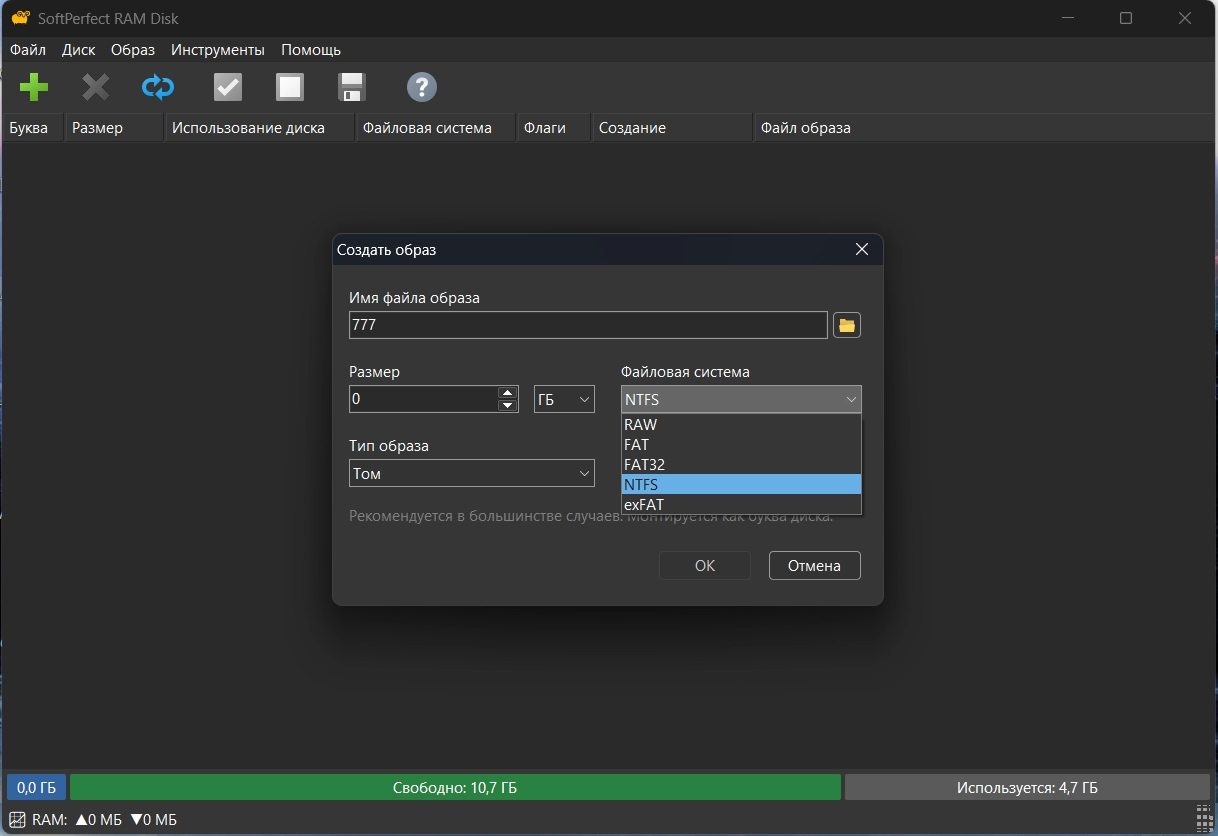
Task: Browse for image file with folder icon
Action: point(847,325)
